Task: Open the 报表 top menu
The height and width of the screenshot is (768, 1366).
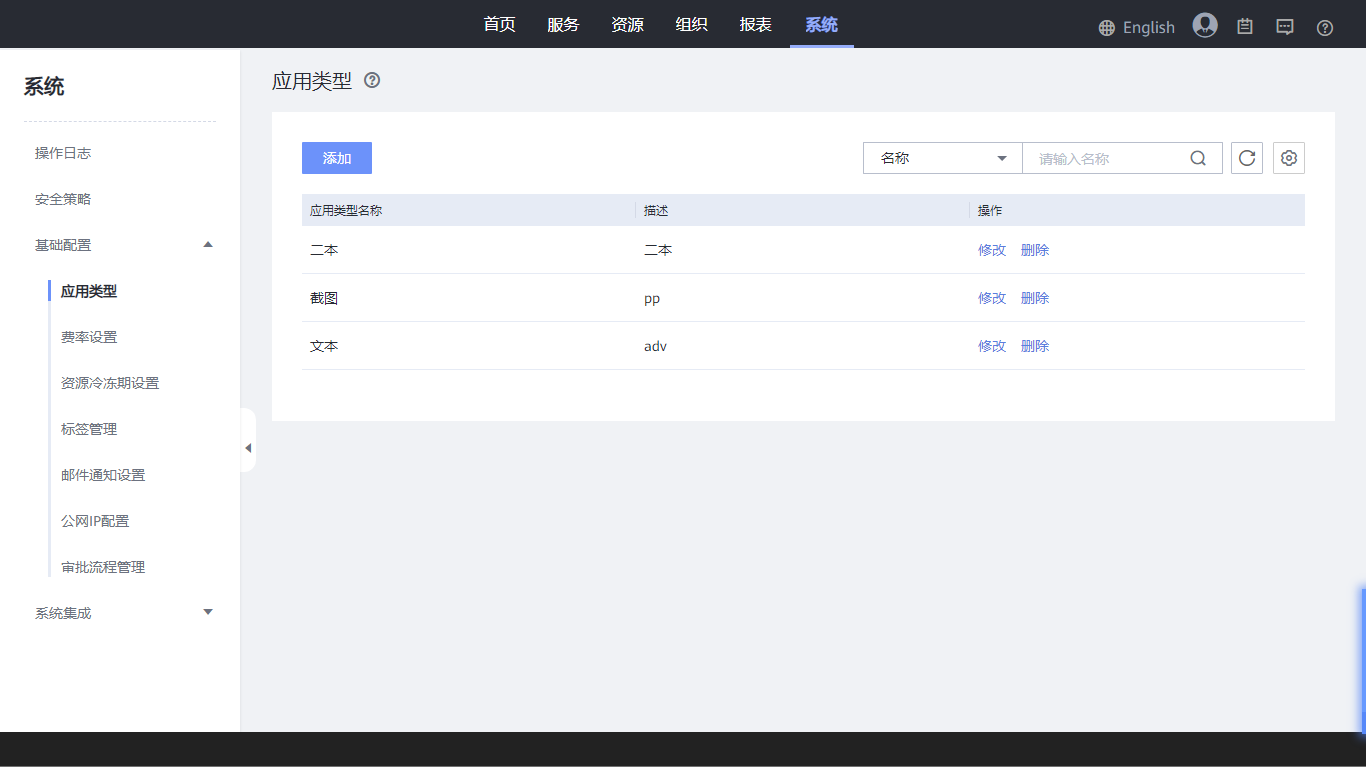Action: (755, 25)
